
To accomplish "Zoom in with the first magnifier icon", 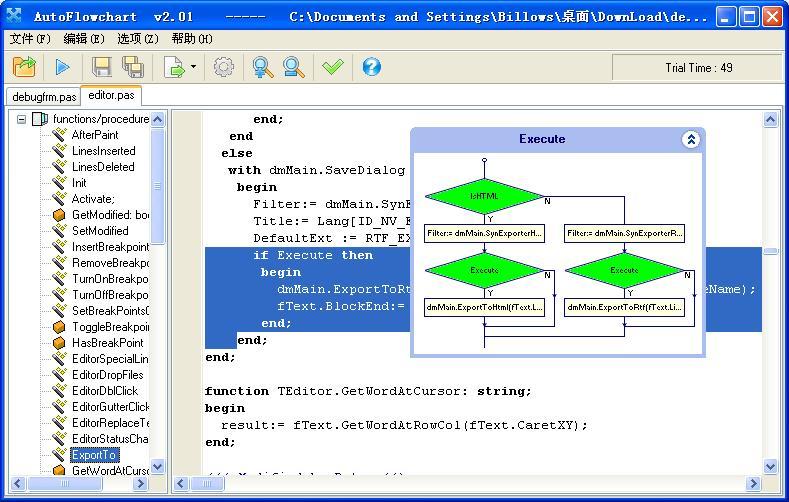I will pyautogui.click(x=263, y=66).
